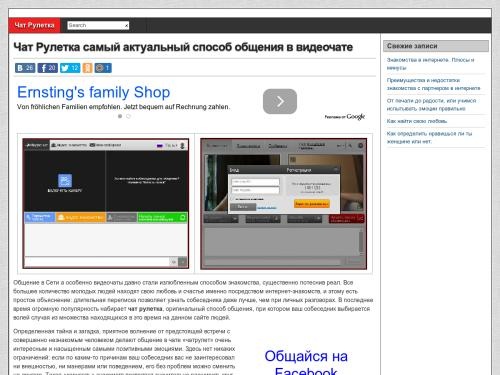Viewport: 500px width, 375px height.
Task: Open the right chat registration screenshot thumbnail
Action: point(283,204)
